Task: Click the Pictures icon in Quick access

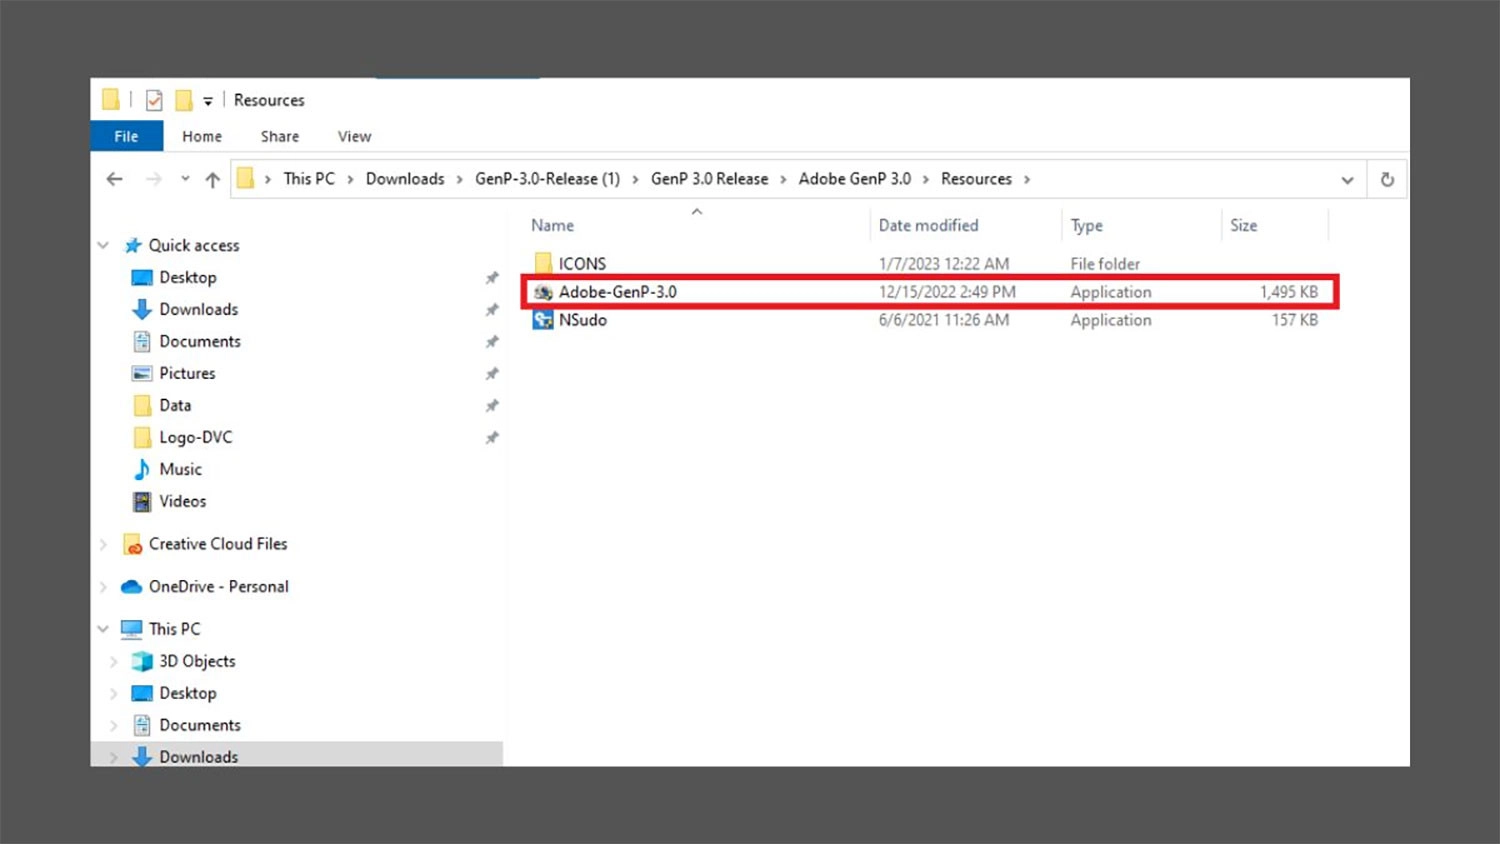Action: pyautogui.click(x=142, y=373)
